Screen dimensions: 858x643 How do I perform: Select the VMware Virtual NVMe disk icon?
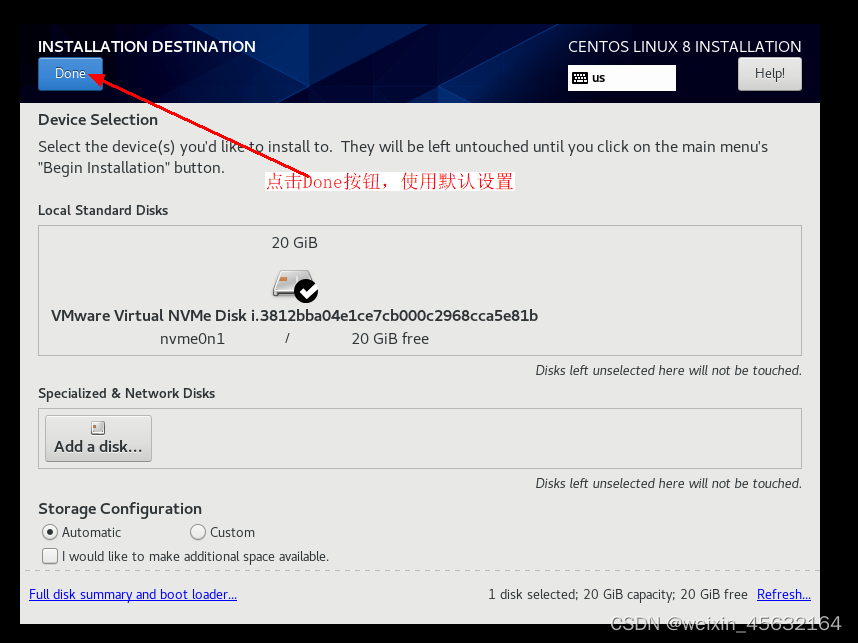click(294, 285)
